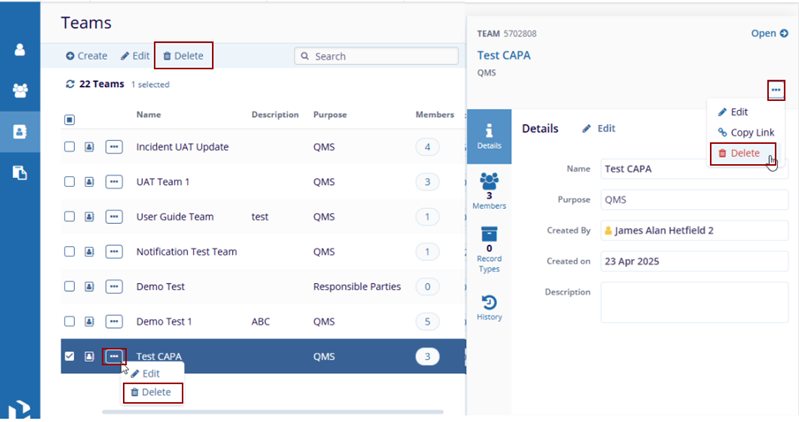Click the Create button in Teams toolbar
Viewport: 799px width, 422px height.
86,56
